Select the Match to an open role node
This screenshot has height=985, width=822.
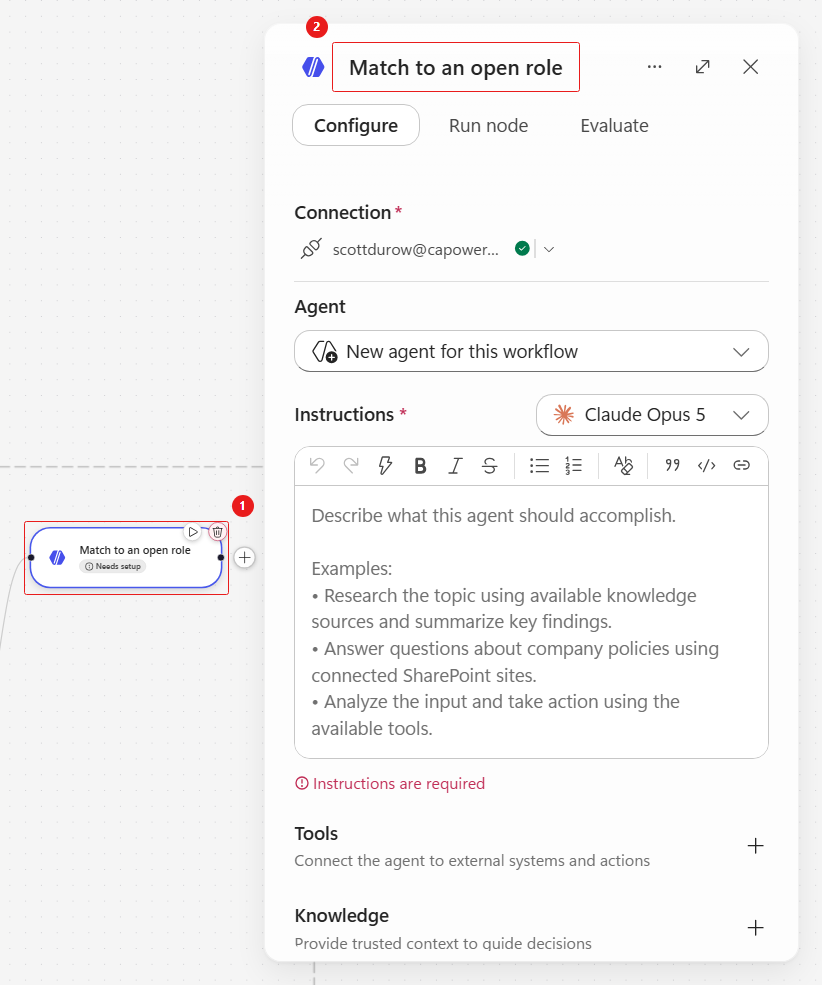[126, 558]
